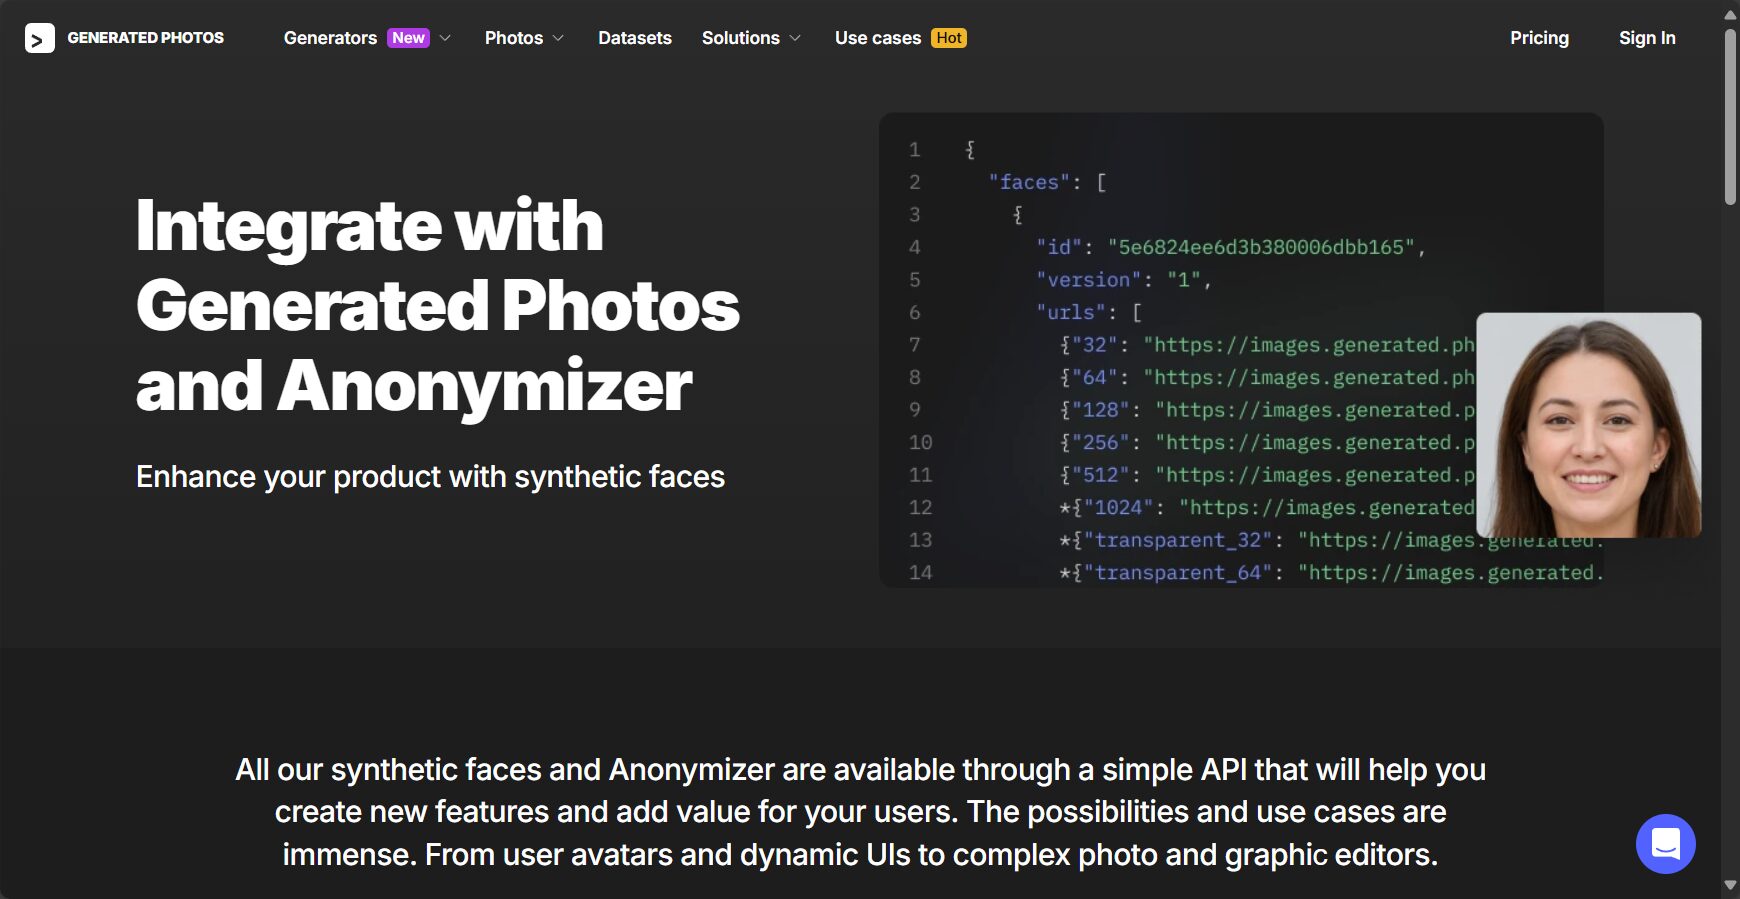Click the "1024" URL line in code
The image size is (1740, 899).
pyautogui.click(x=1267, y=508)
